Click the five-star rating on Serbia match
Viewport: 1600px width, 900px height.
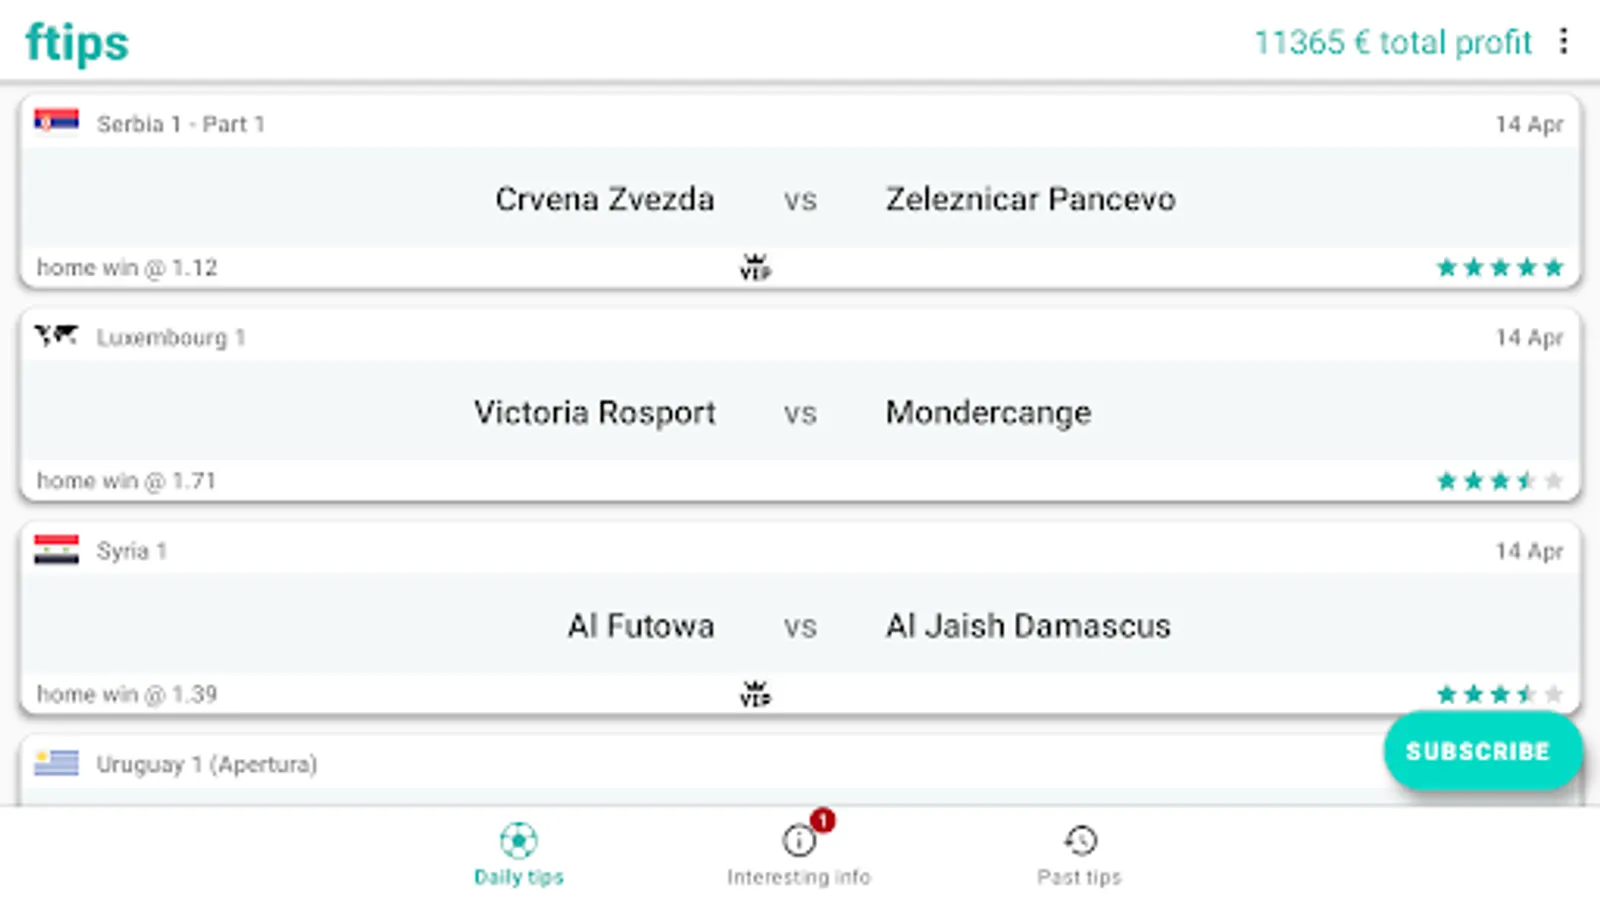point(1499,267)
